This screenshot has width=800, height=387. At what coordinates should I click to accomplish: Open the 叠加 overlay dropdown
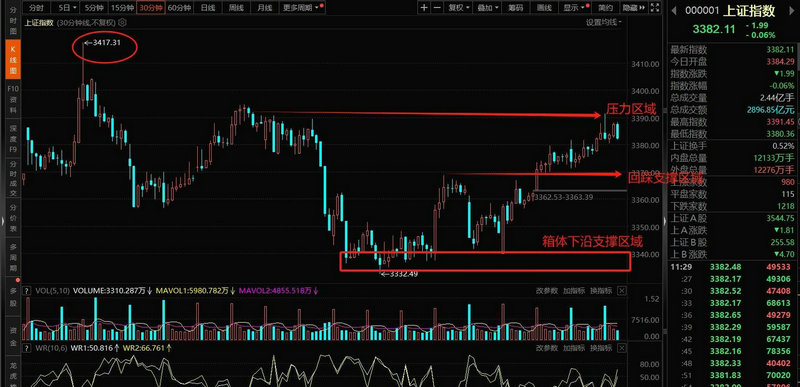point(488,8)
